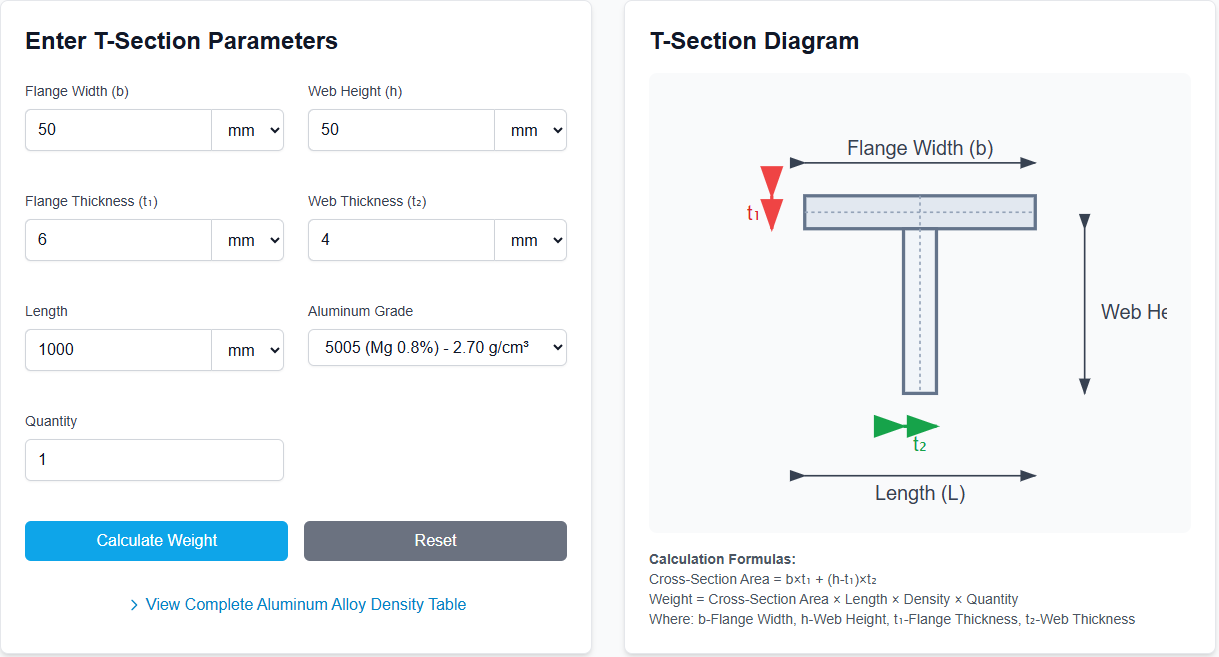Click the red t₁ thickness arrow marker
This screenshot has height=657, width=1219.
coord(771,198)
